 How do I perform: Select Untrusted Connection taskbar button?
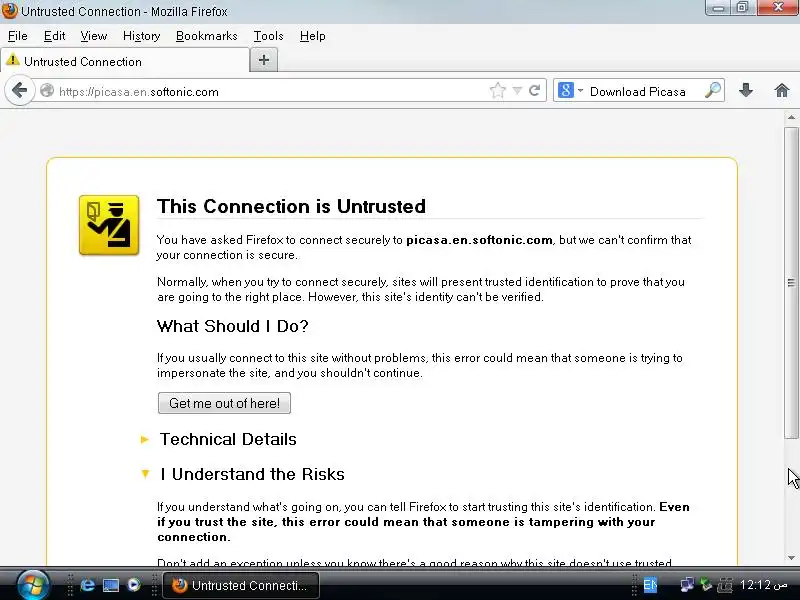coord(241,585)
